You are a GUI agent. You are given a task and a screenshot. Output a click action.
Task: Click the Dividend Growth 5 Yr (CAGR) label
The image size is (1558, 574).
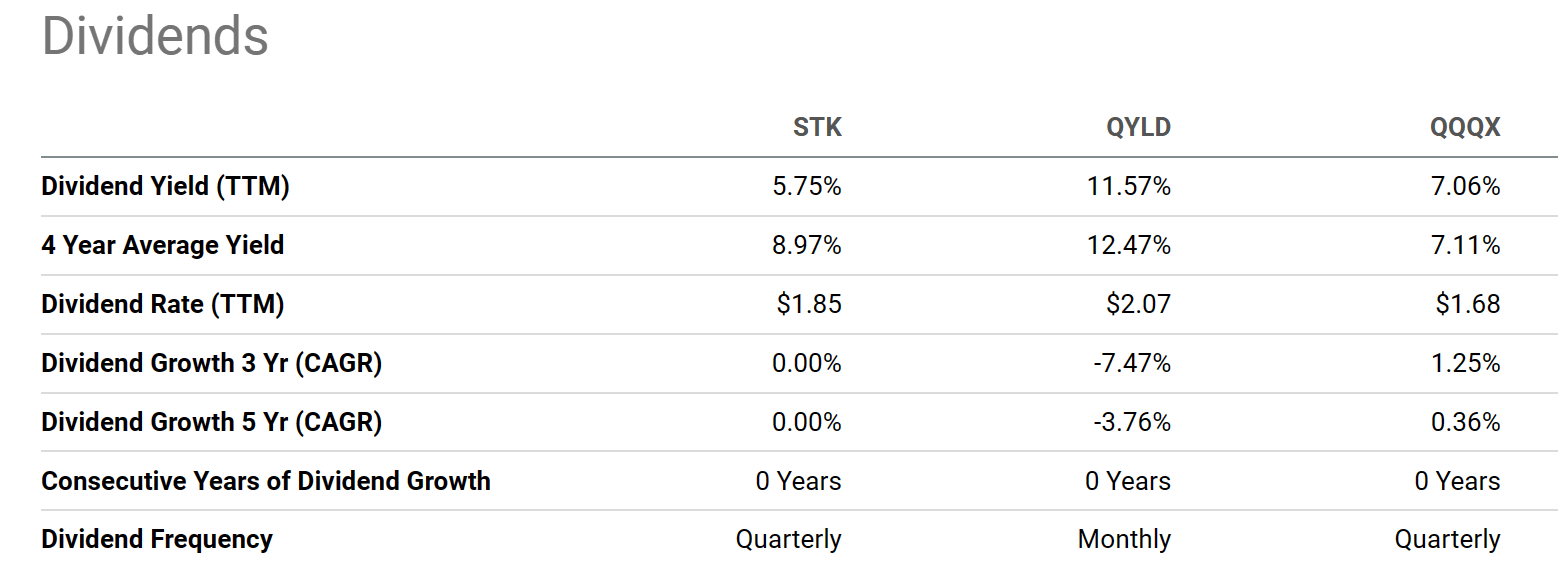[211, 422]
